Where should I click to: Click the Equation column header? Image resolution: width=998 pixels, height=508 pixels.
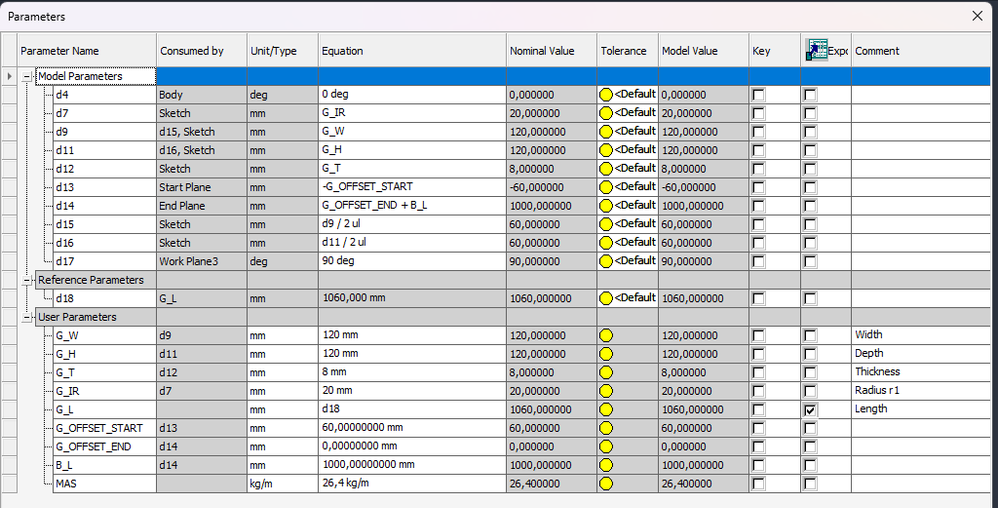[x=412, y=51]
